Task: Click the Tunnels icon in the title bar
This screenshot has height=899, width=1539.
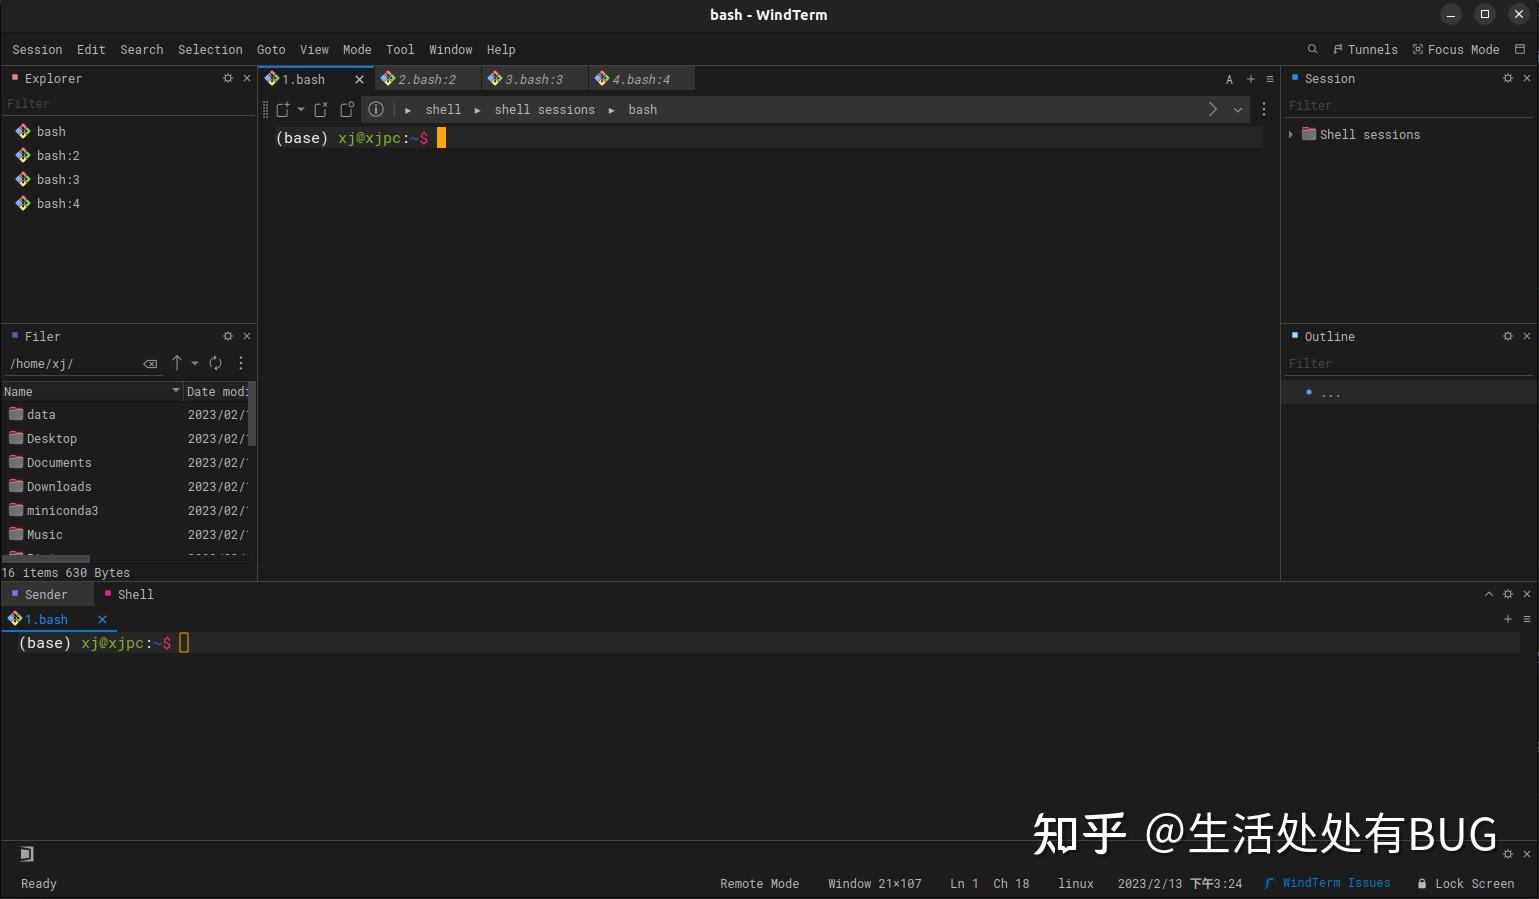Action: coord(1365,49)
